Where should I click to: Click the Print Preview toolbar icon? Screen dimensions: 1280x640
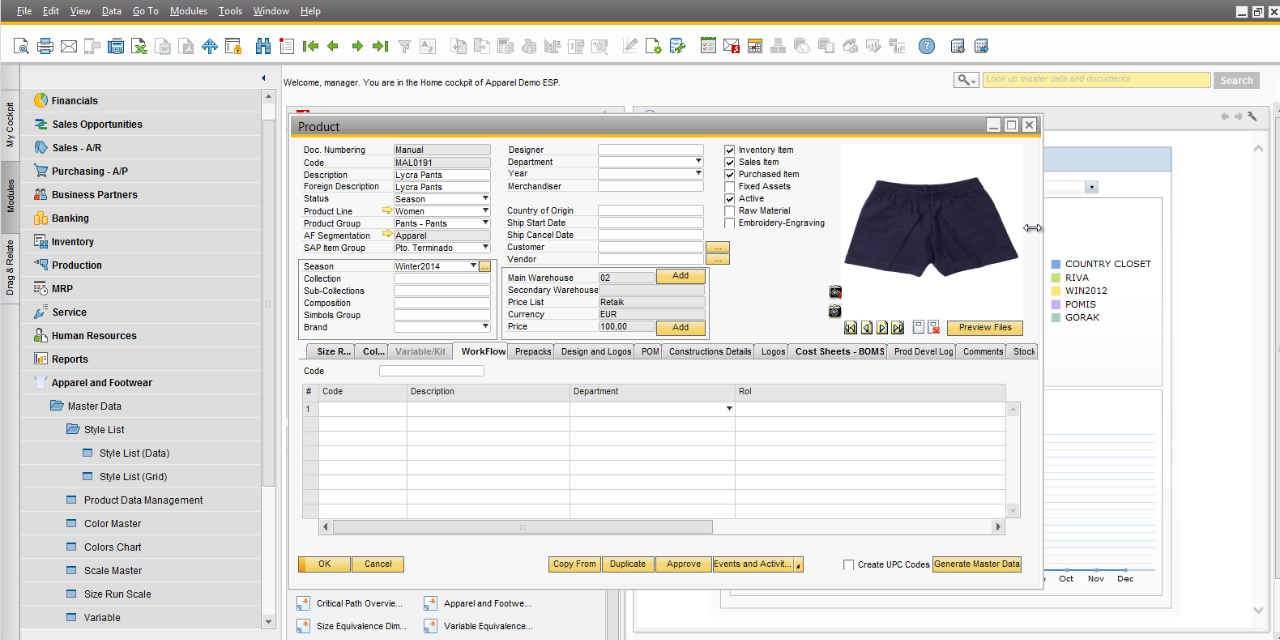(x=21, y=46)
